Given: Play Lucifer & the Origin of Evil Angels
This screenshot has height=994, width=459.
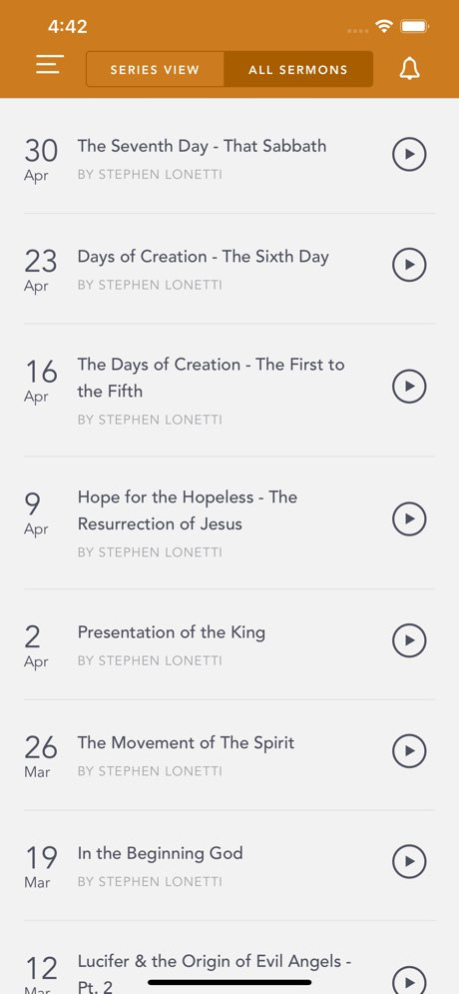Looking at the screenshot, I should pos(409,979).
